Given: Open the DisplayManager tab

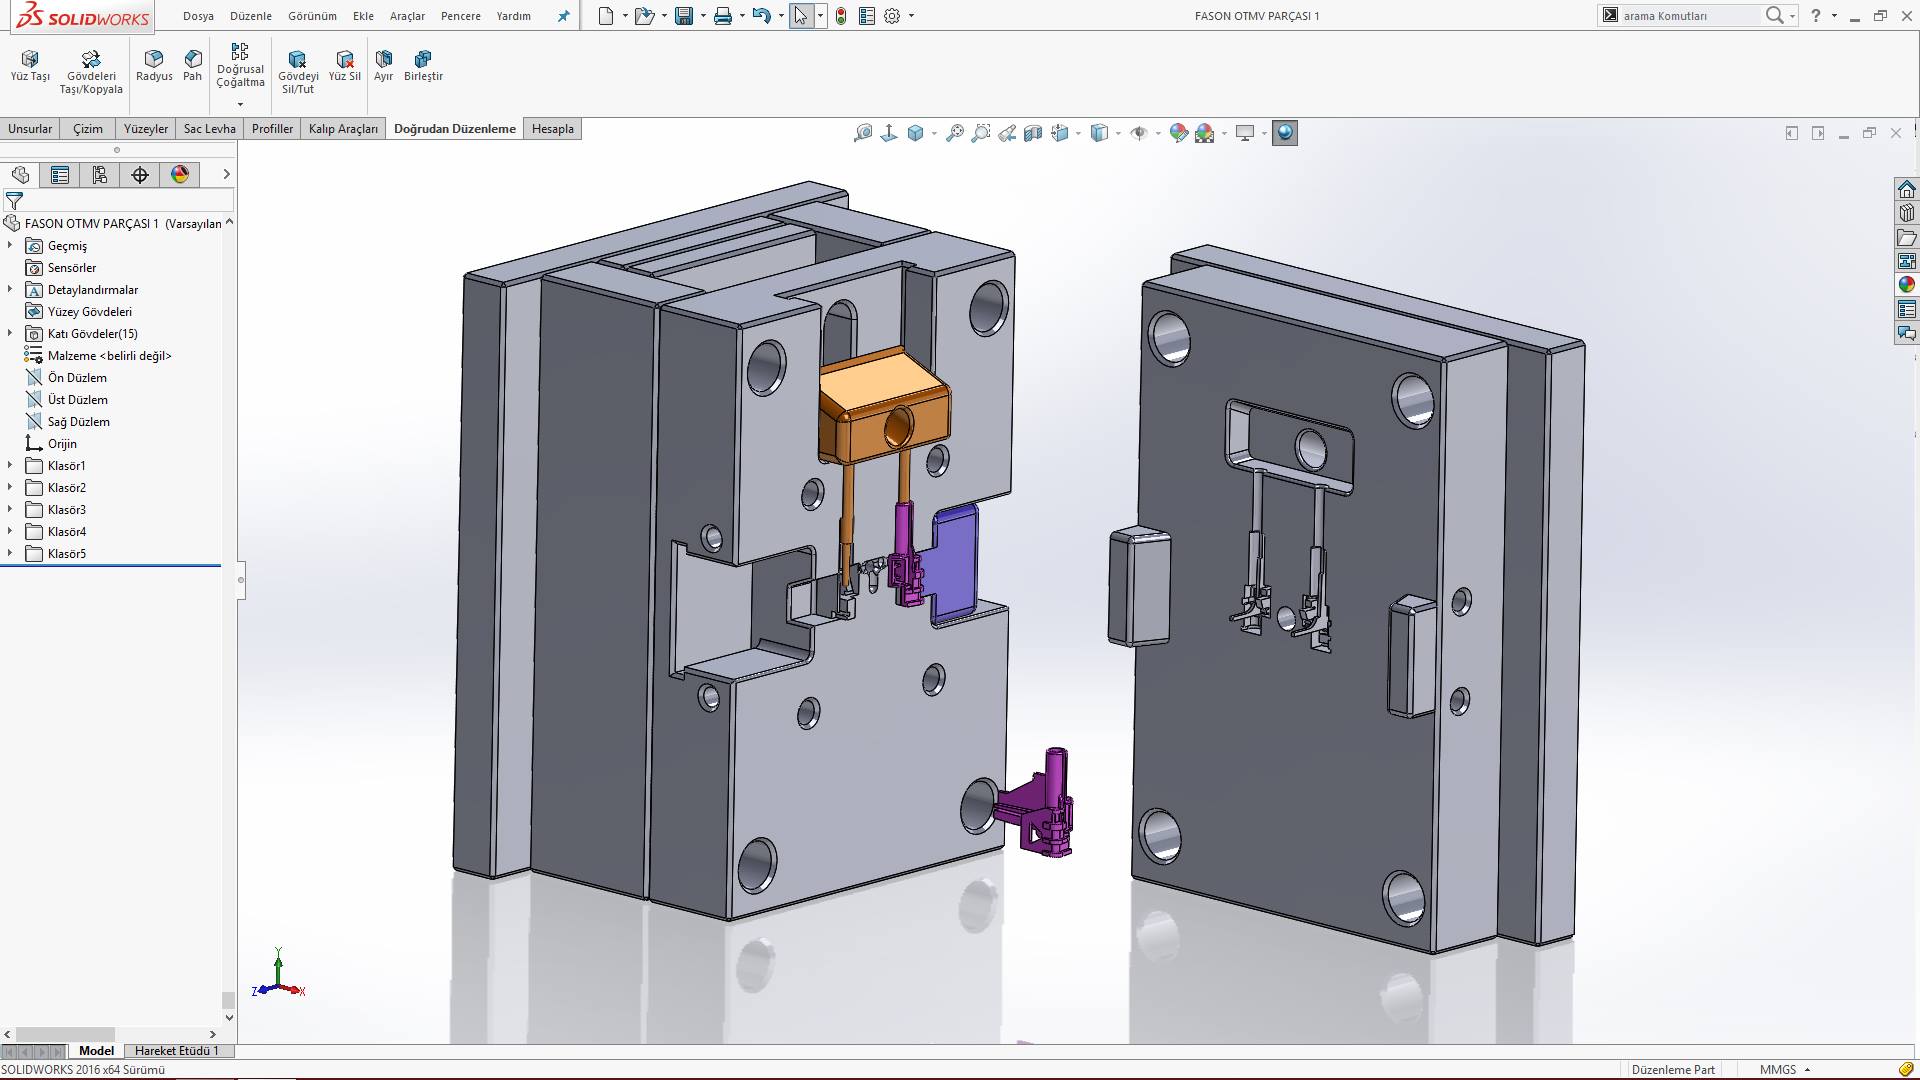Looking at the screenshot, I should pos(180,175).
